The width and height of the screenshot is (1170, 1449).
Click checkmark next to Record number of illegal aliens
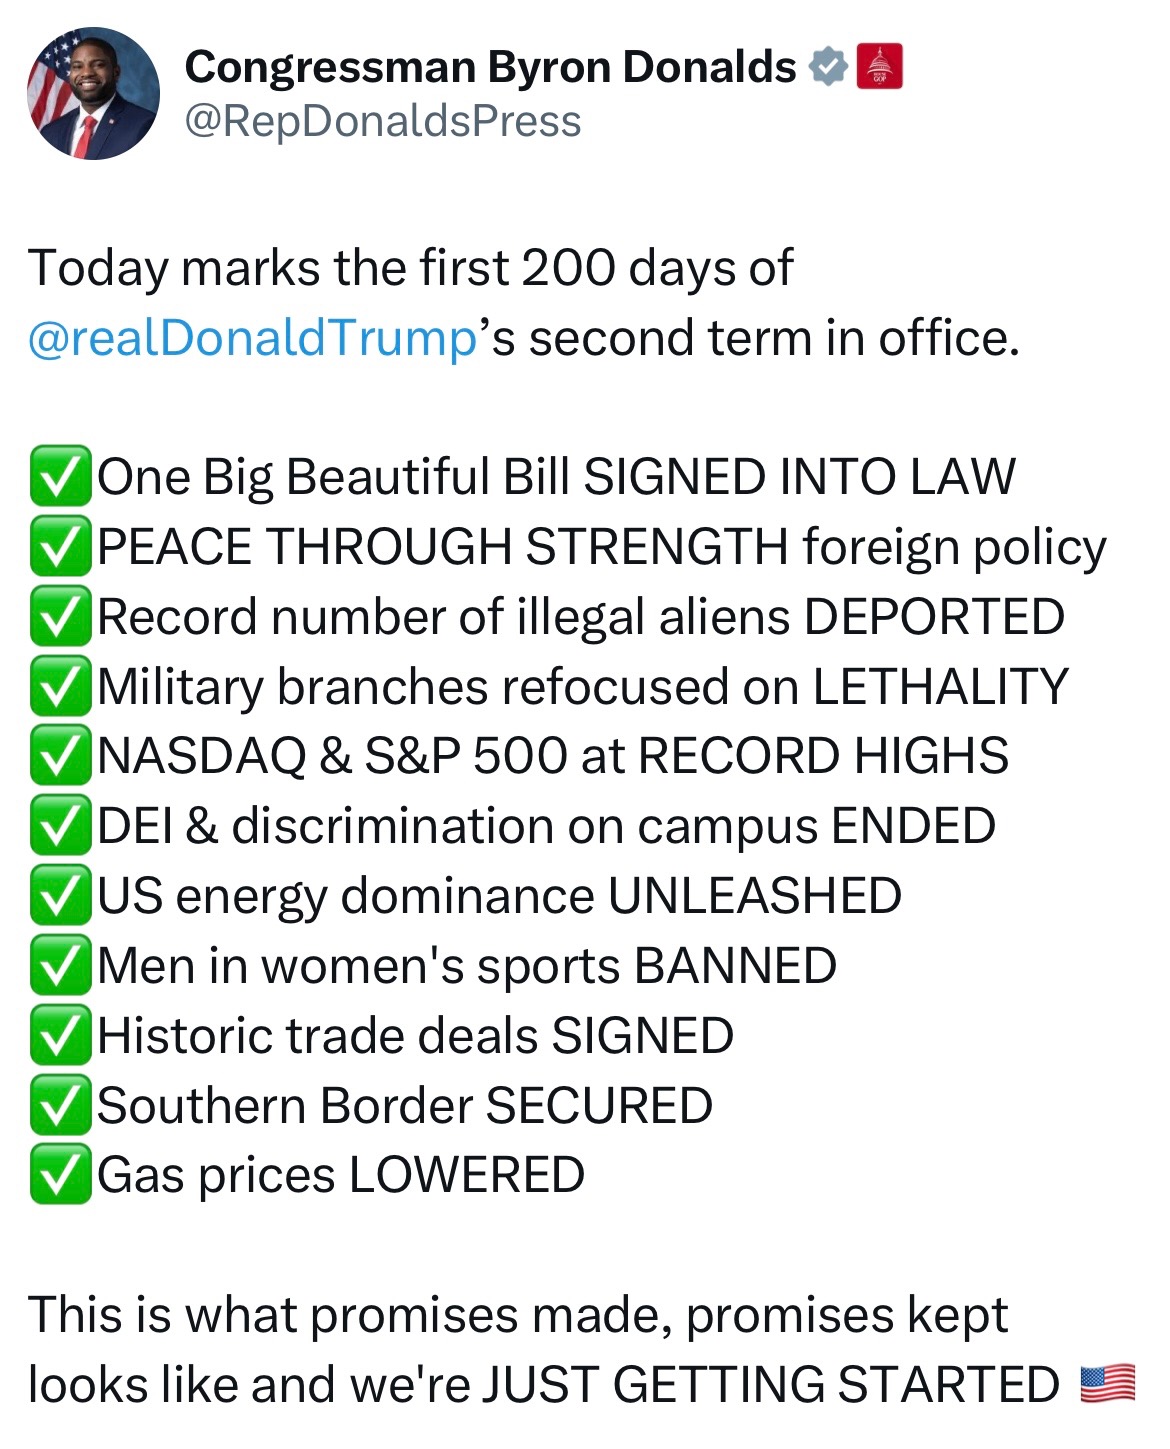tap(60, 617)
